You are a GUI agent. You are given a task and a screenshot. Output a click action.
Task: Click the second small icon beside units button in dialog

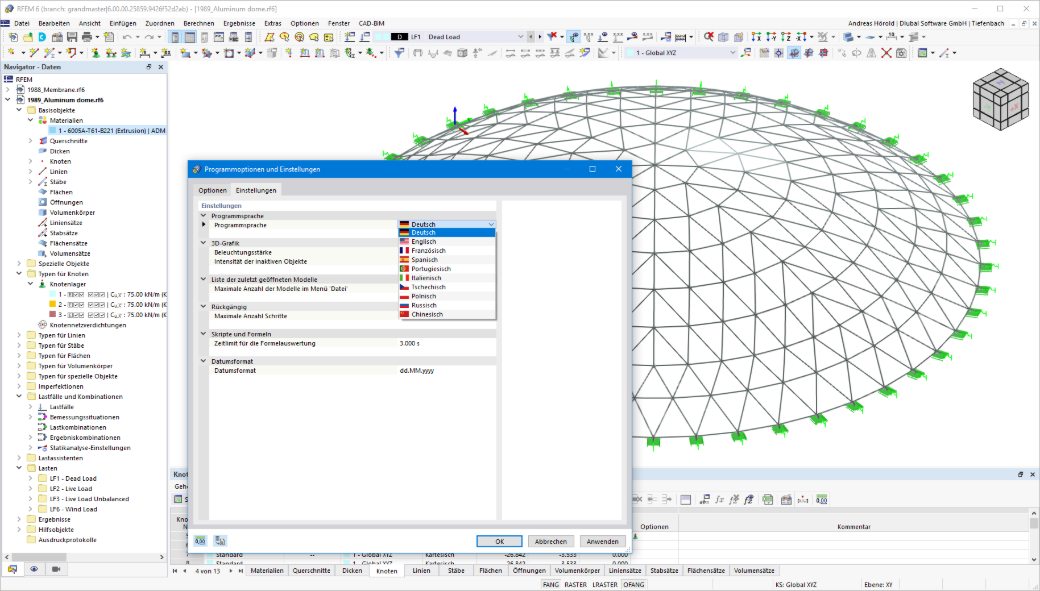pos(220,541)
